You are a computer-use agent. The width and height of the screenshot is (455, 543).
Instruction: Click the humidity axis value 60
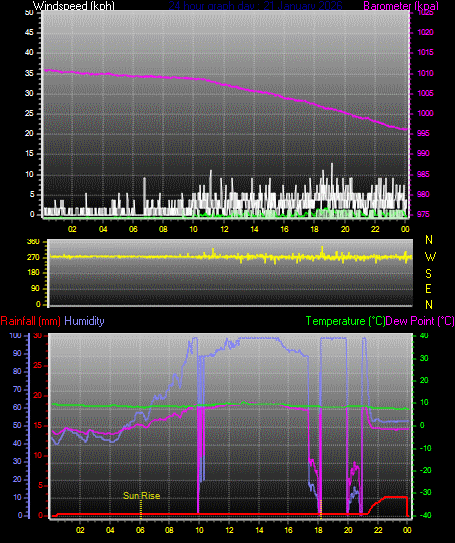click(x=17, y=408)
